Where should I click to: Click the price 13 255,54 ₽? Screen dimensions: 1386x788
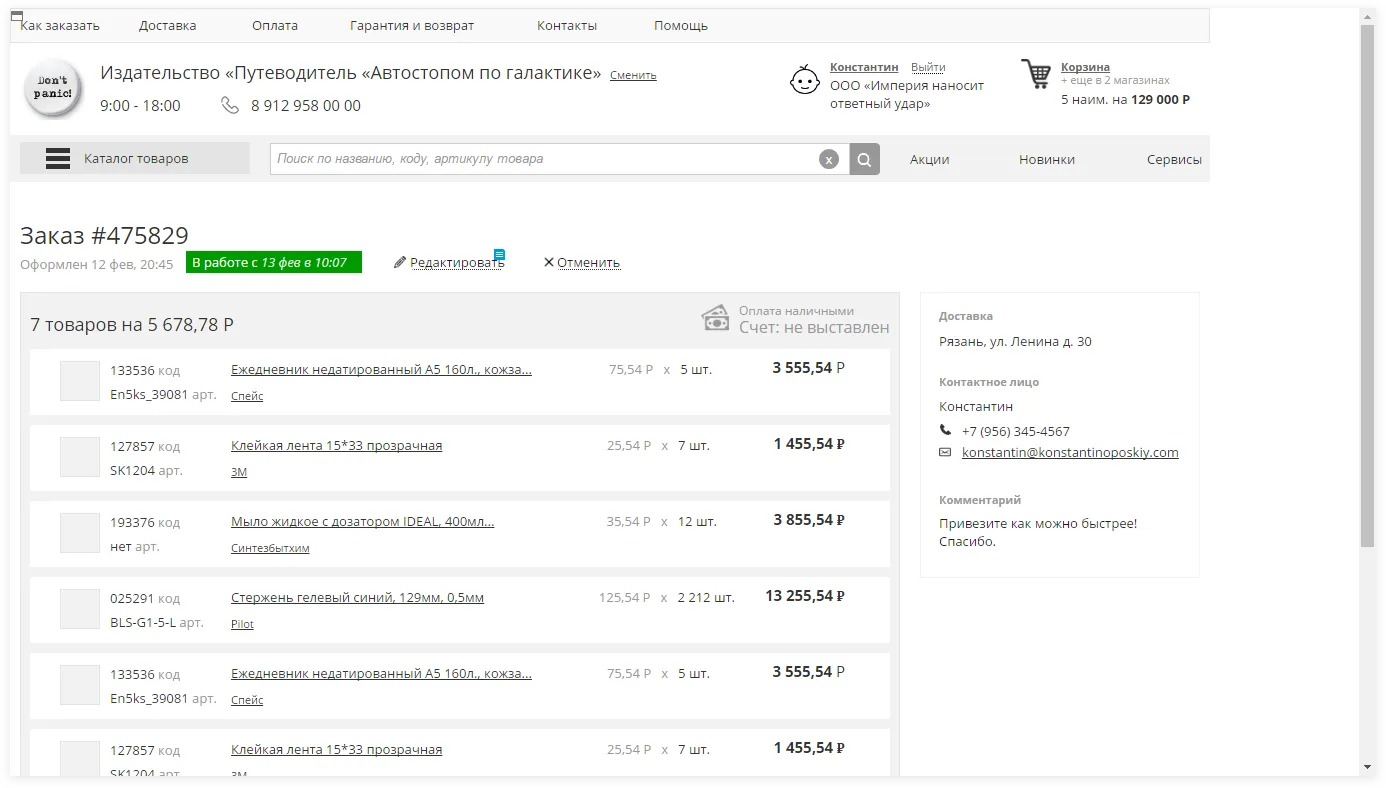coord(805,595)
